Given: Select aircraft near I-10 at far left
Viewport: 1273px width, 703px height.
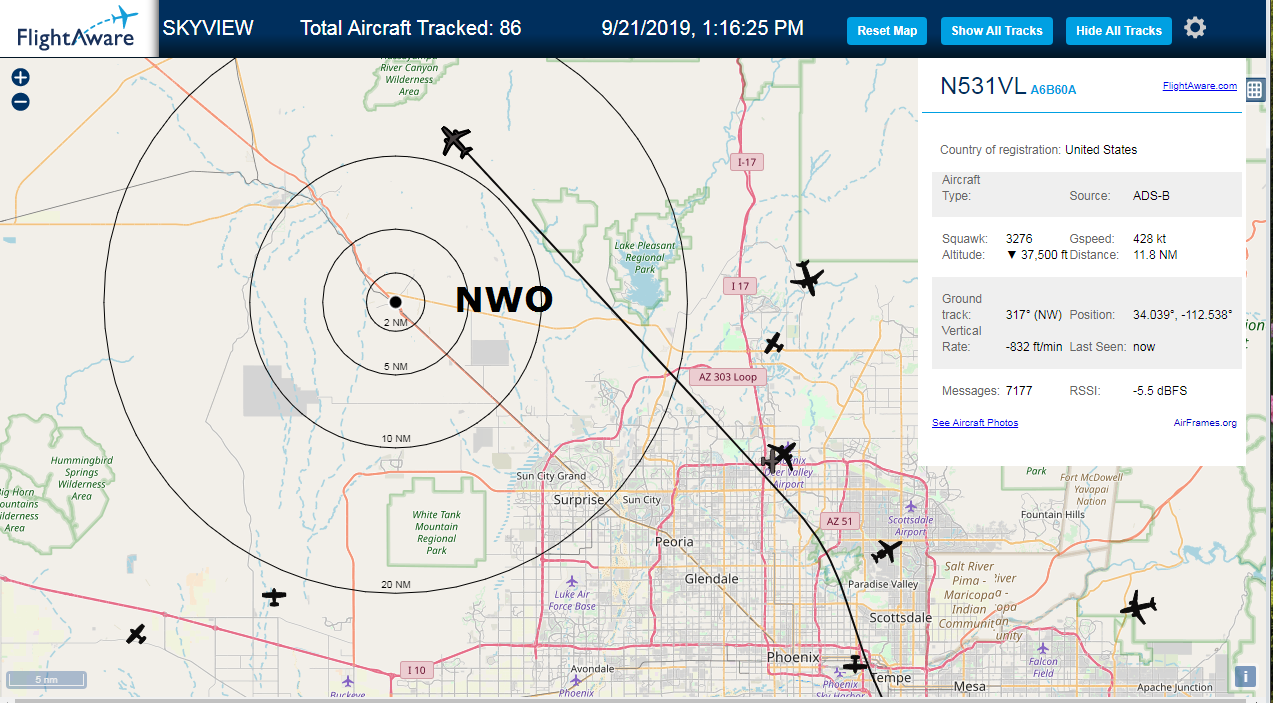Looking at the screenshot, I should pyautogui.click(x=137, y=634).
